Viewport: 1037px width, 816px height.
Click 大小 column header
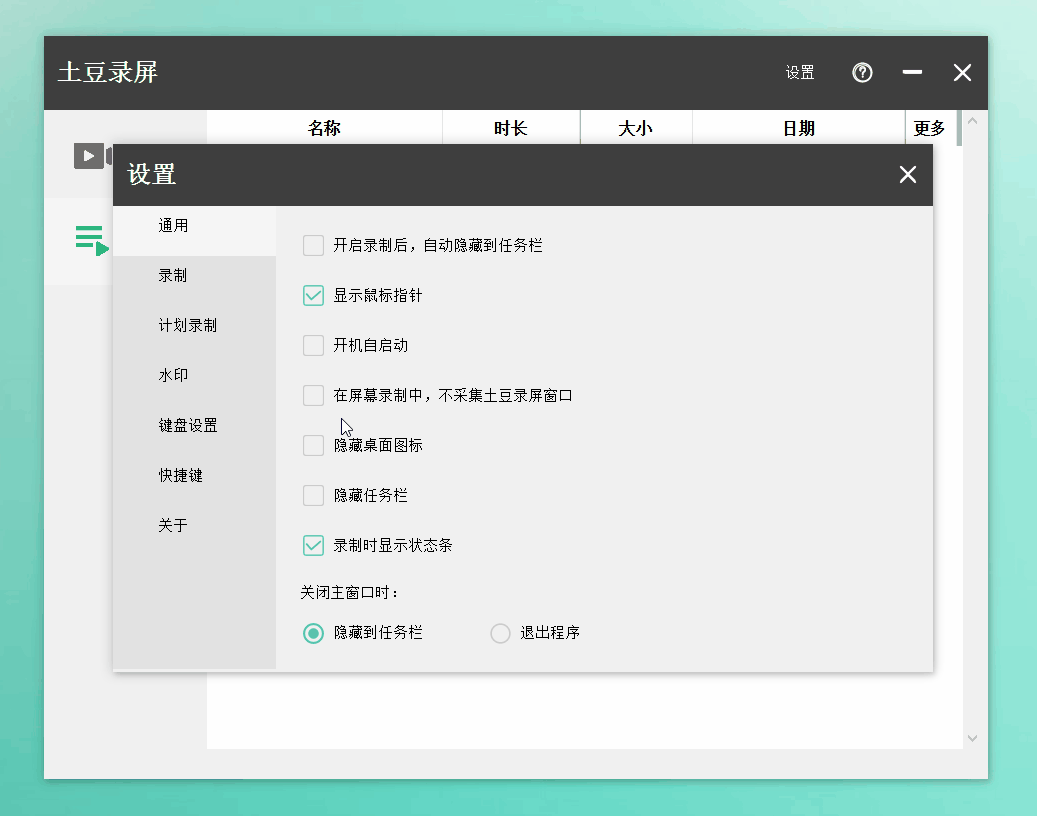[636, 128]
